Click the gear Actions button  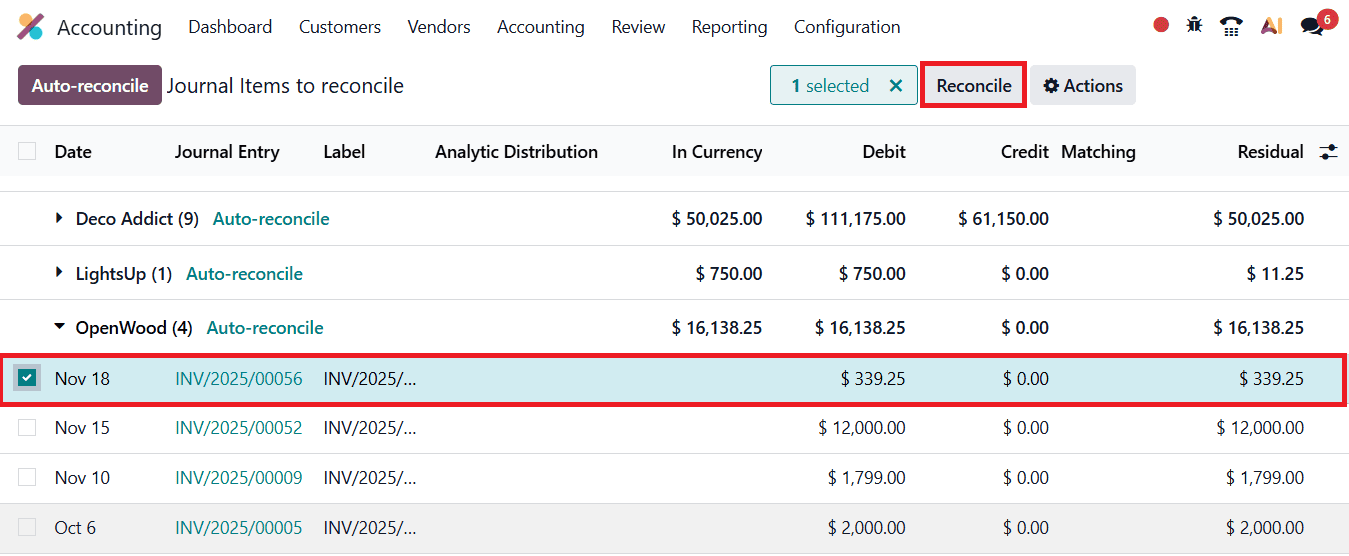point(1083,86)
